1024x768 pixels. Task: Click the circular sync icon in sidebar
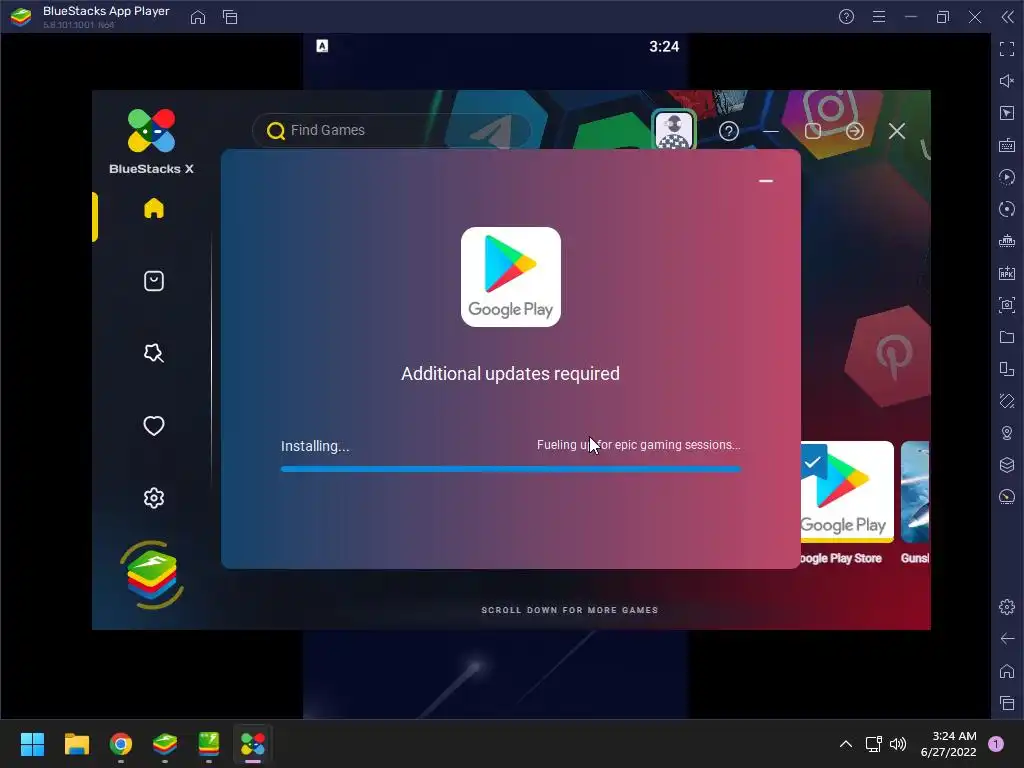[1007, 209]
